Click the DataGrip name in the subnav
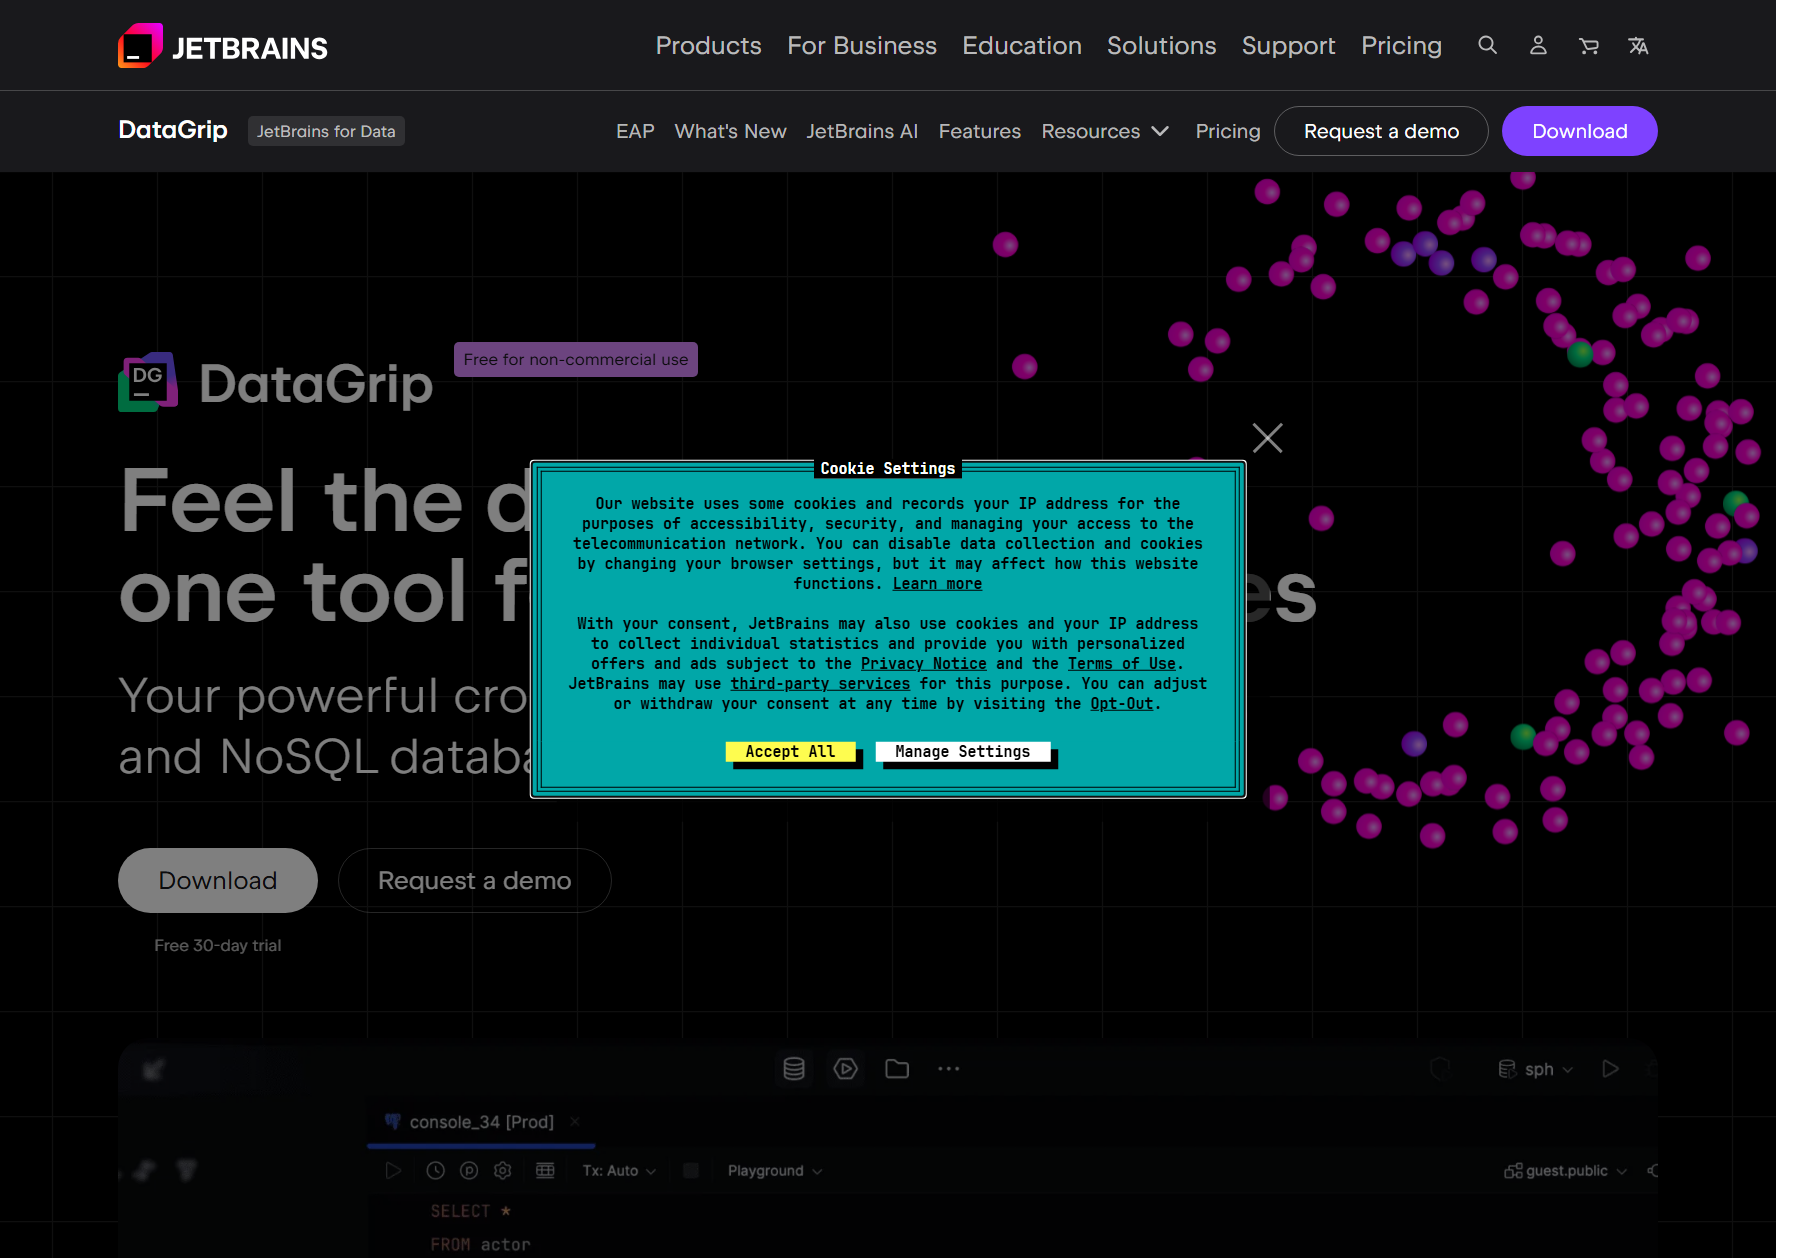 pos(173,130)
